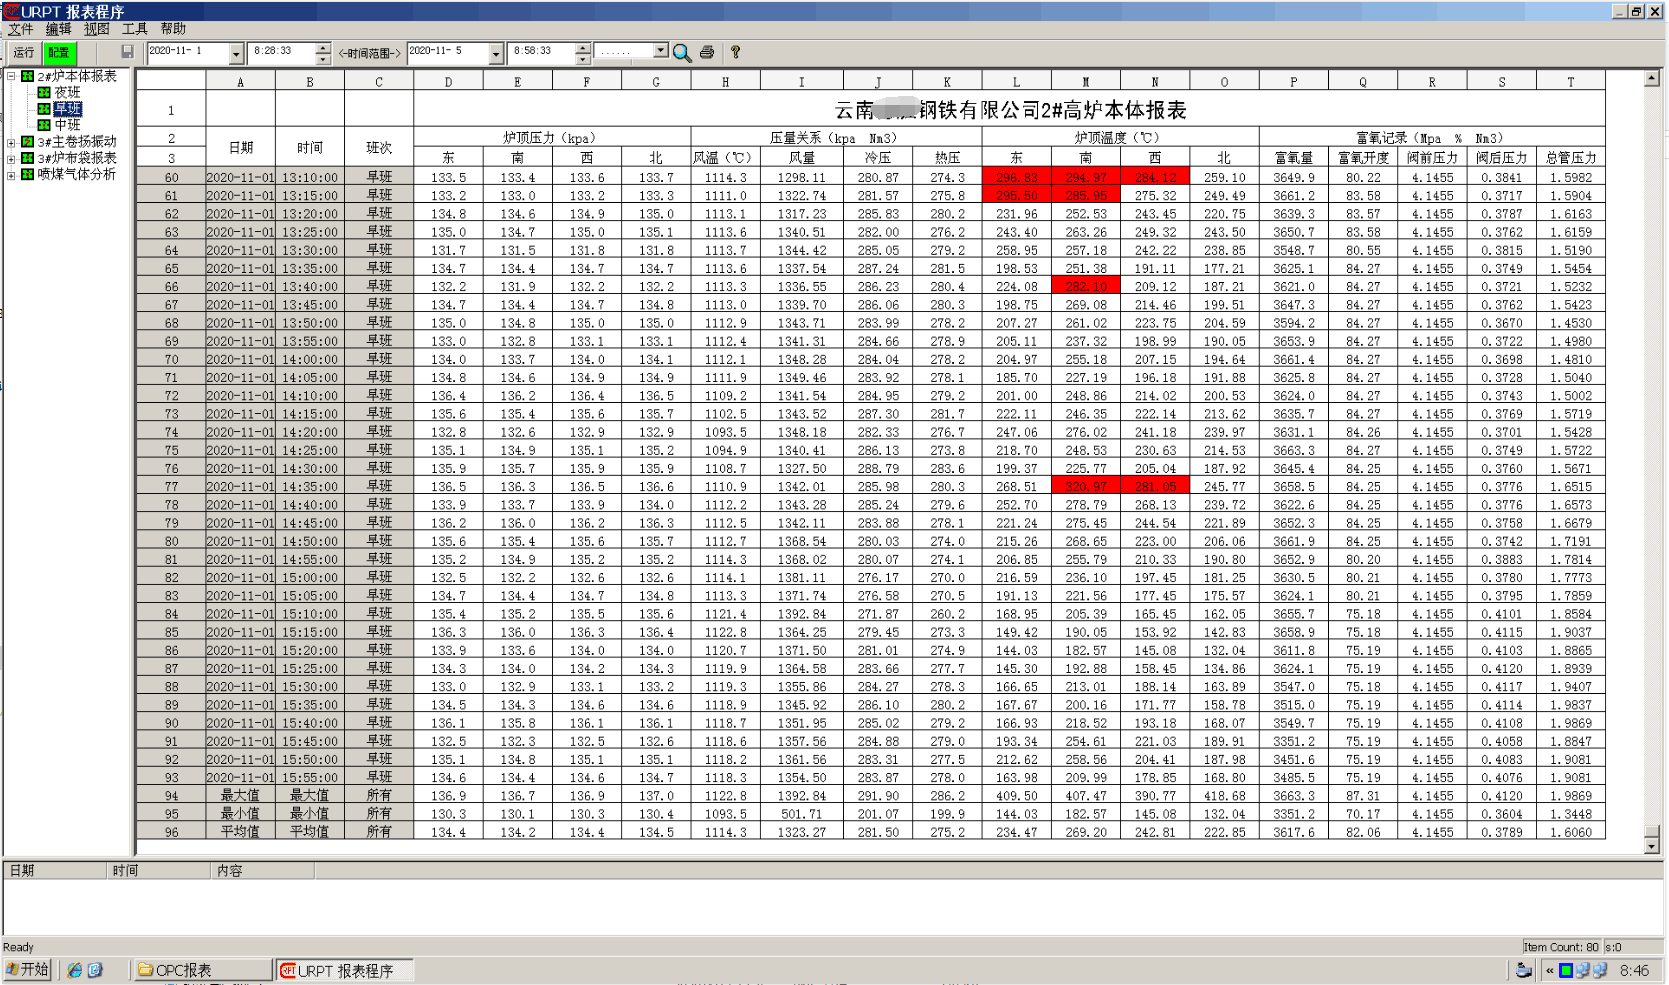Click red highlighted cell in row 66

[1085, 287]
